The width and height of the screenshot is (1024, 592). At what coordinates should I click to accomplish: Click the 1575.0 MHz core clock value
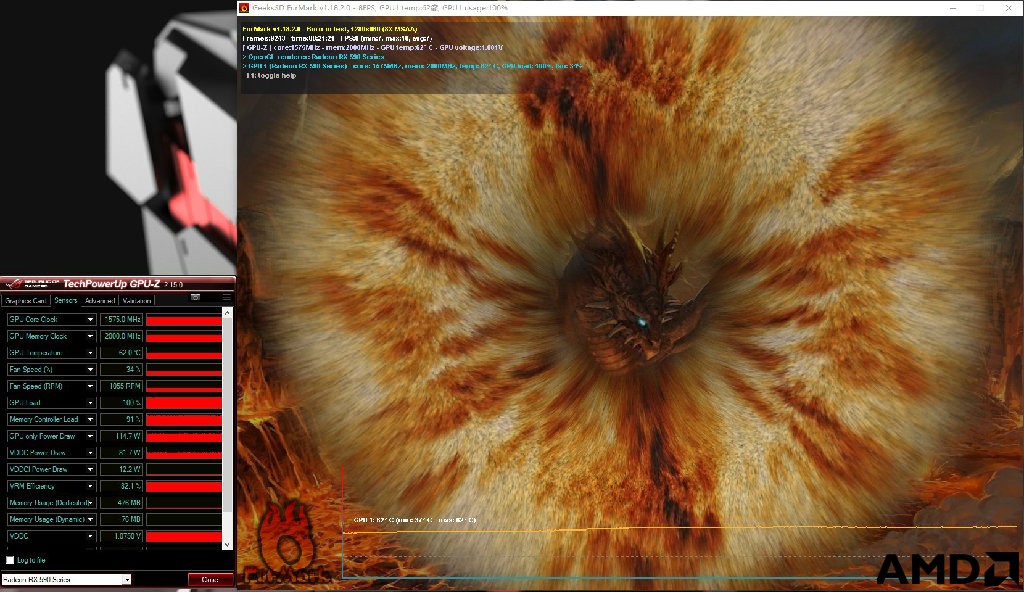(x=121, y=320)
